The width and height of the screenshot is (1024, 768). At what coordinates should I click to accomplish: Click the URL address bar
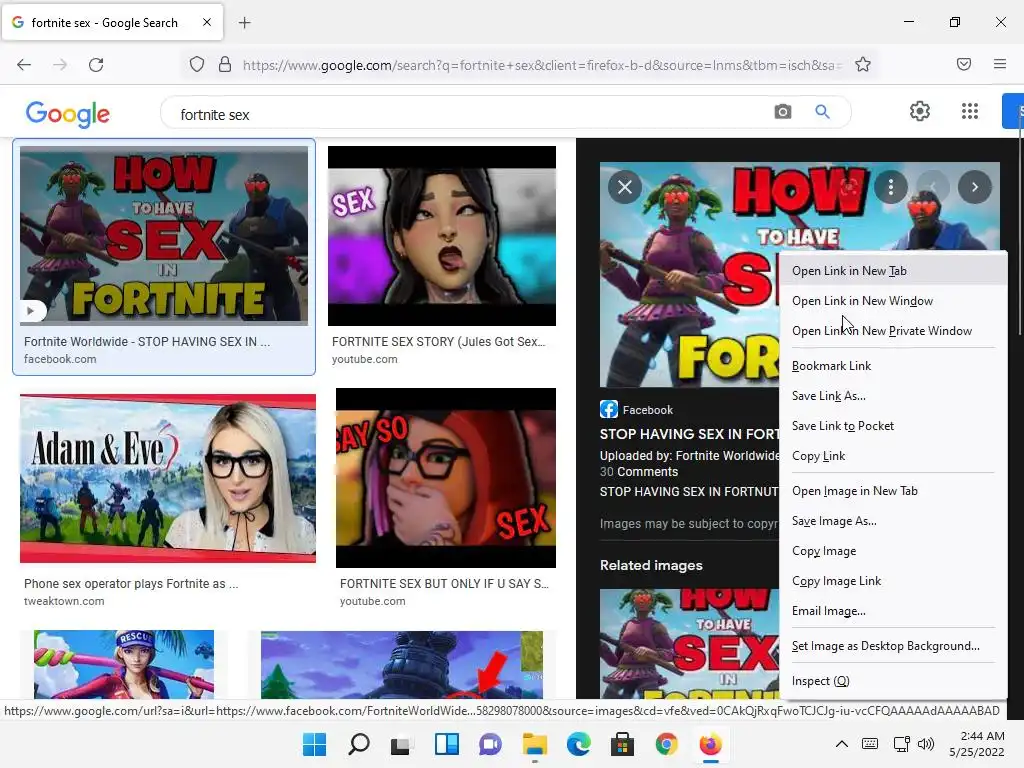point(541,65)
